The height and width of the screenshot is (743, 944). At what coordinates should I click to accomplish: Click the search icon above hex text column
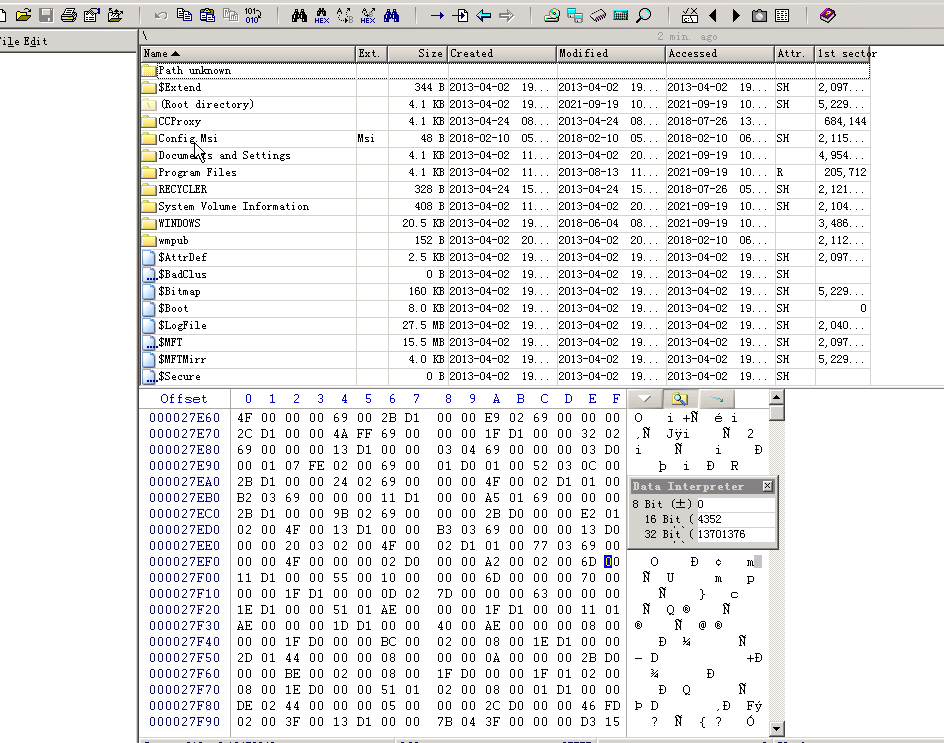tap(680, 399)
